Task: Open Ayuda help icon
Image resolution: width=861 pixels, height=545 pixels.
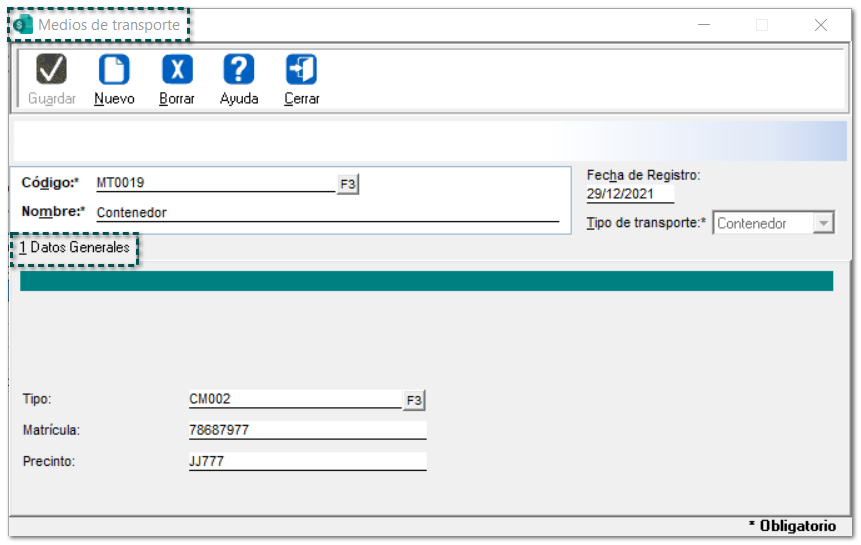Action: coord(239,70)
